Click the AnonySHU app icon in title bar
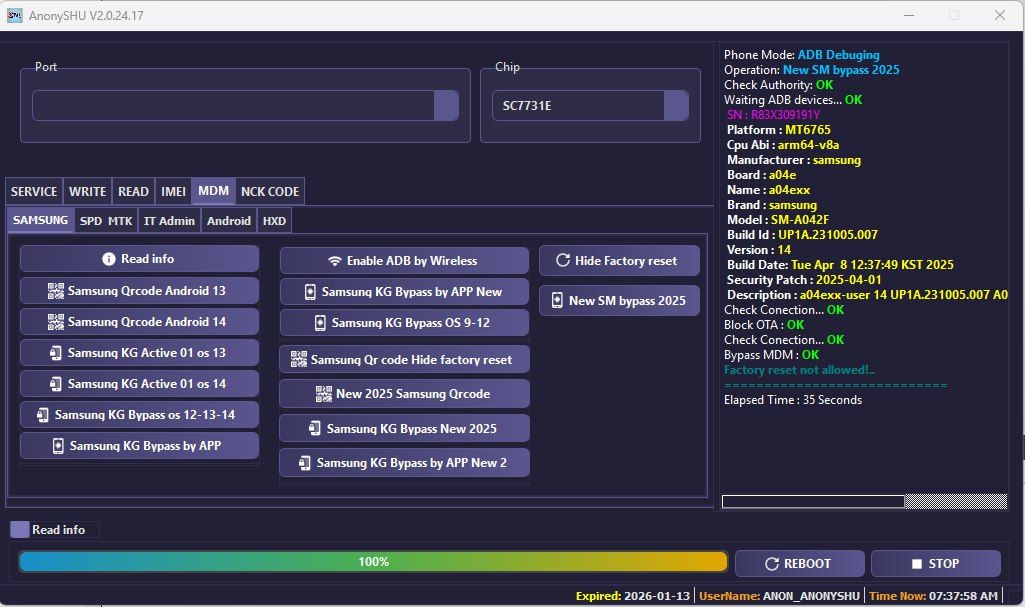Screen dimensions: 1025x607 [x=14, y=15]
